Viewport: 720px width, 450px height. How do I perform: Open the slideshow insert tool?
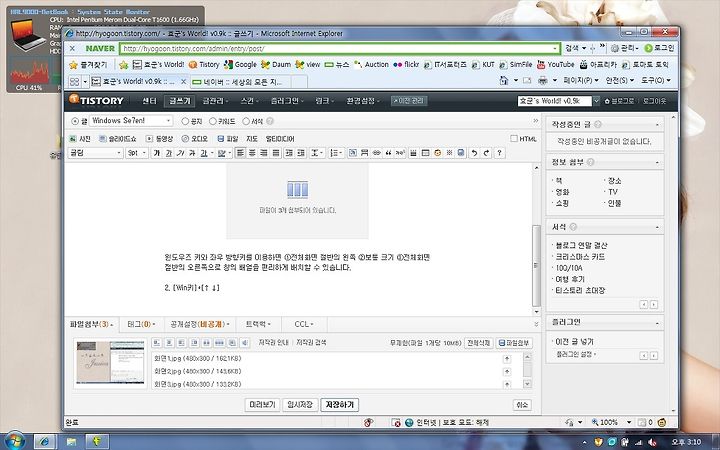click(118, 139)
